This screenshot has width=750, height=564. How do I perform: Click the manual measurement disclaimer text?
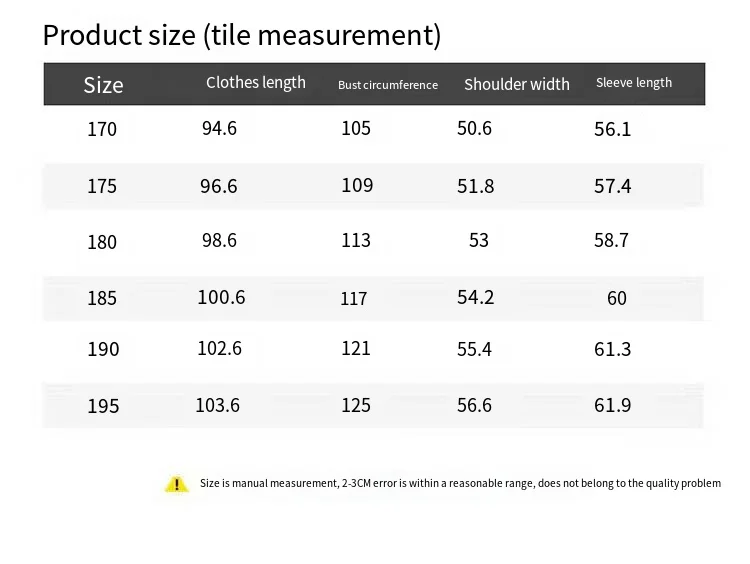(x=460, y=484)
